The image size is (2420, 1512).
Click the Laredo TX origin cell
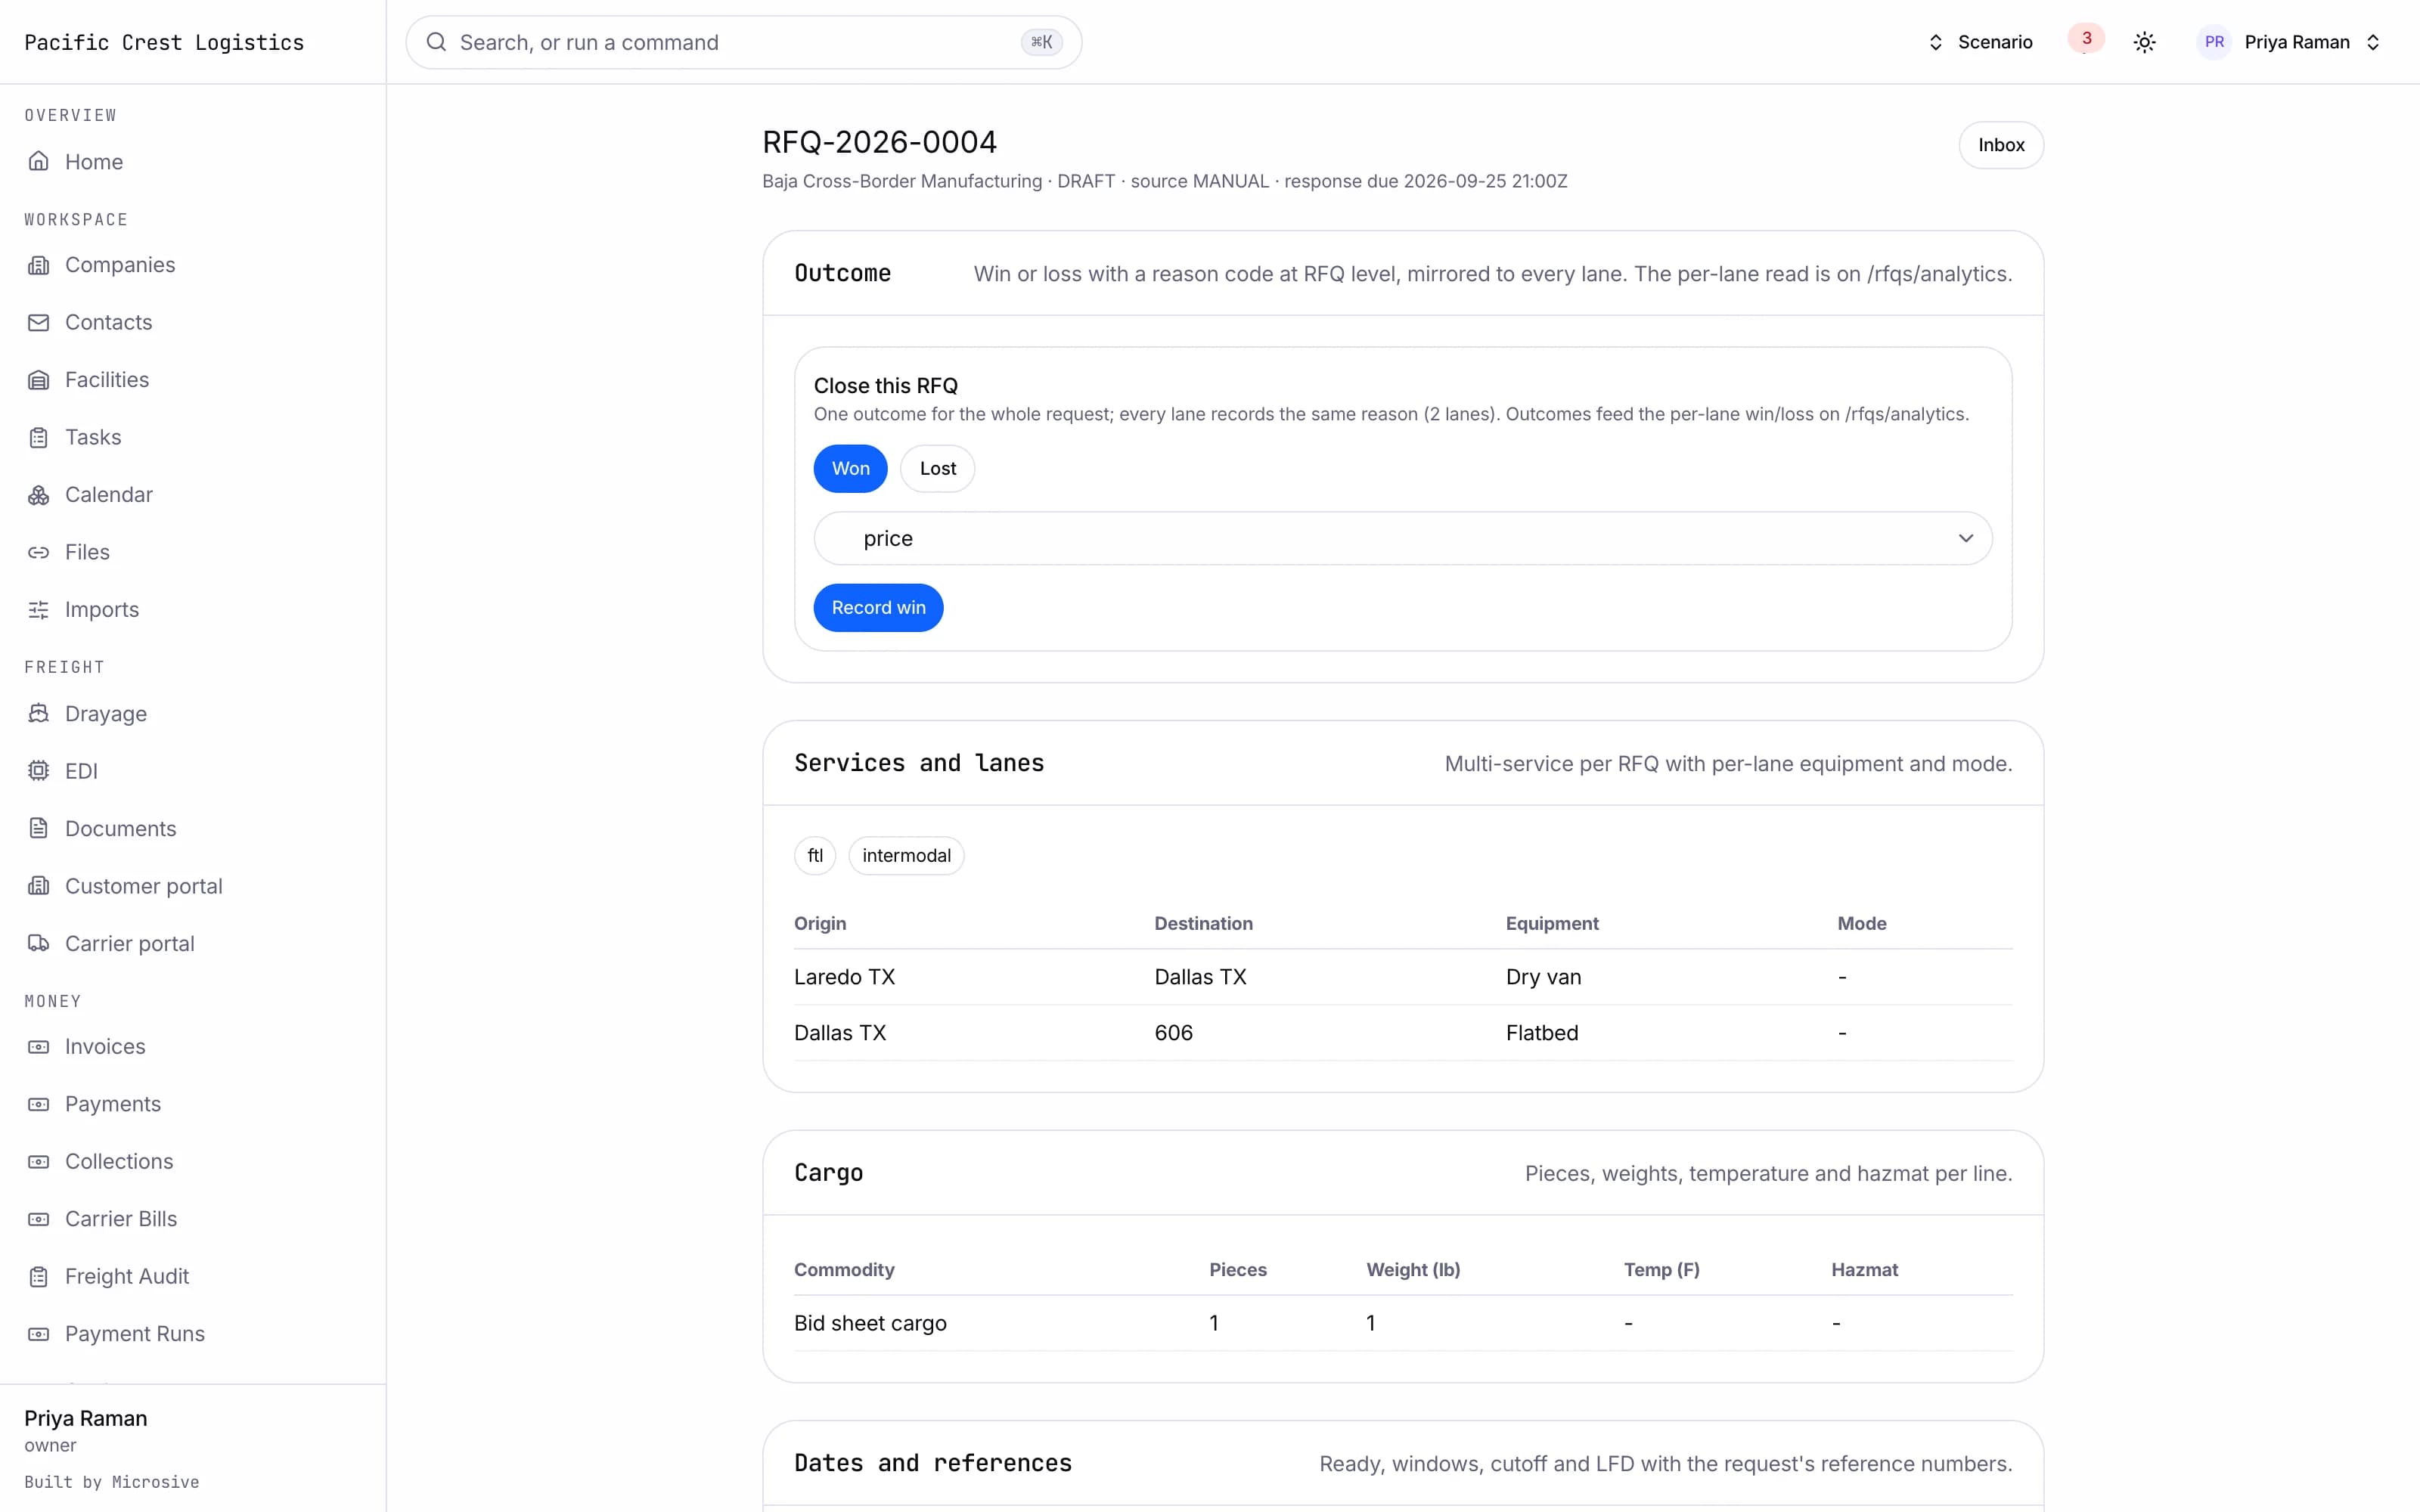844,977
